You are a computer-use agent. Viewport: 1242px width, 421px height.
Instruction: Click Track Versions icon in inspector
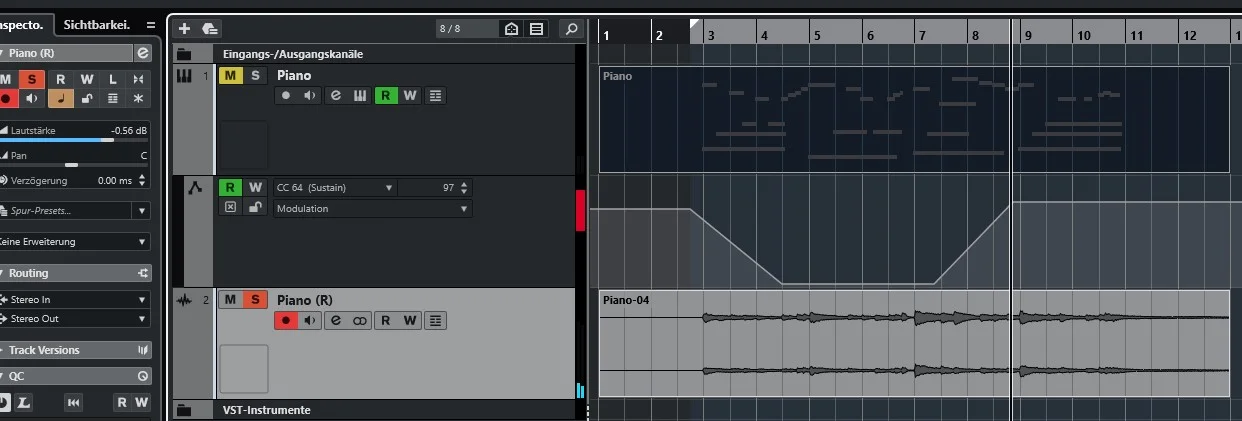pyautogui.click(x=143, y=350)
